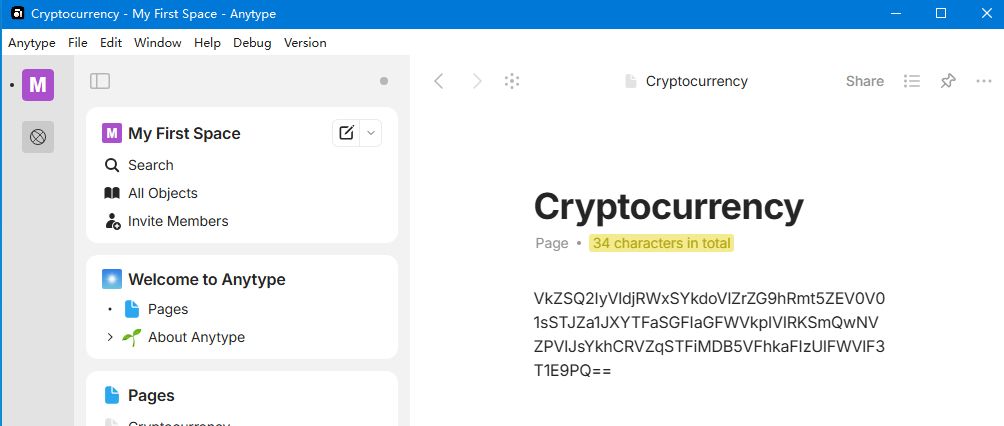Open the table of contents list icon
1004x426 pixels.
pos(912,81)
